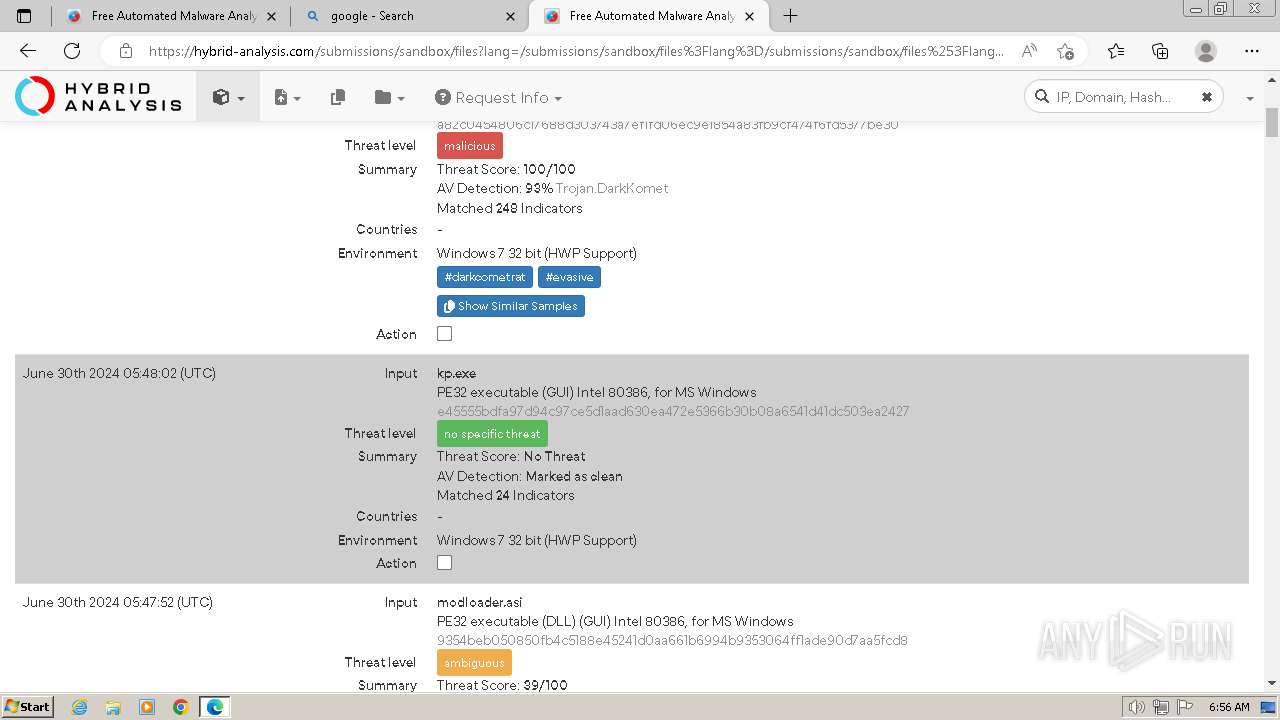Viewport: 1280px width, 720px height.
Task: Click the kp.exe file name
Action: pyautogui.click(x=456, y=373)
